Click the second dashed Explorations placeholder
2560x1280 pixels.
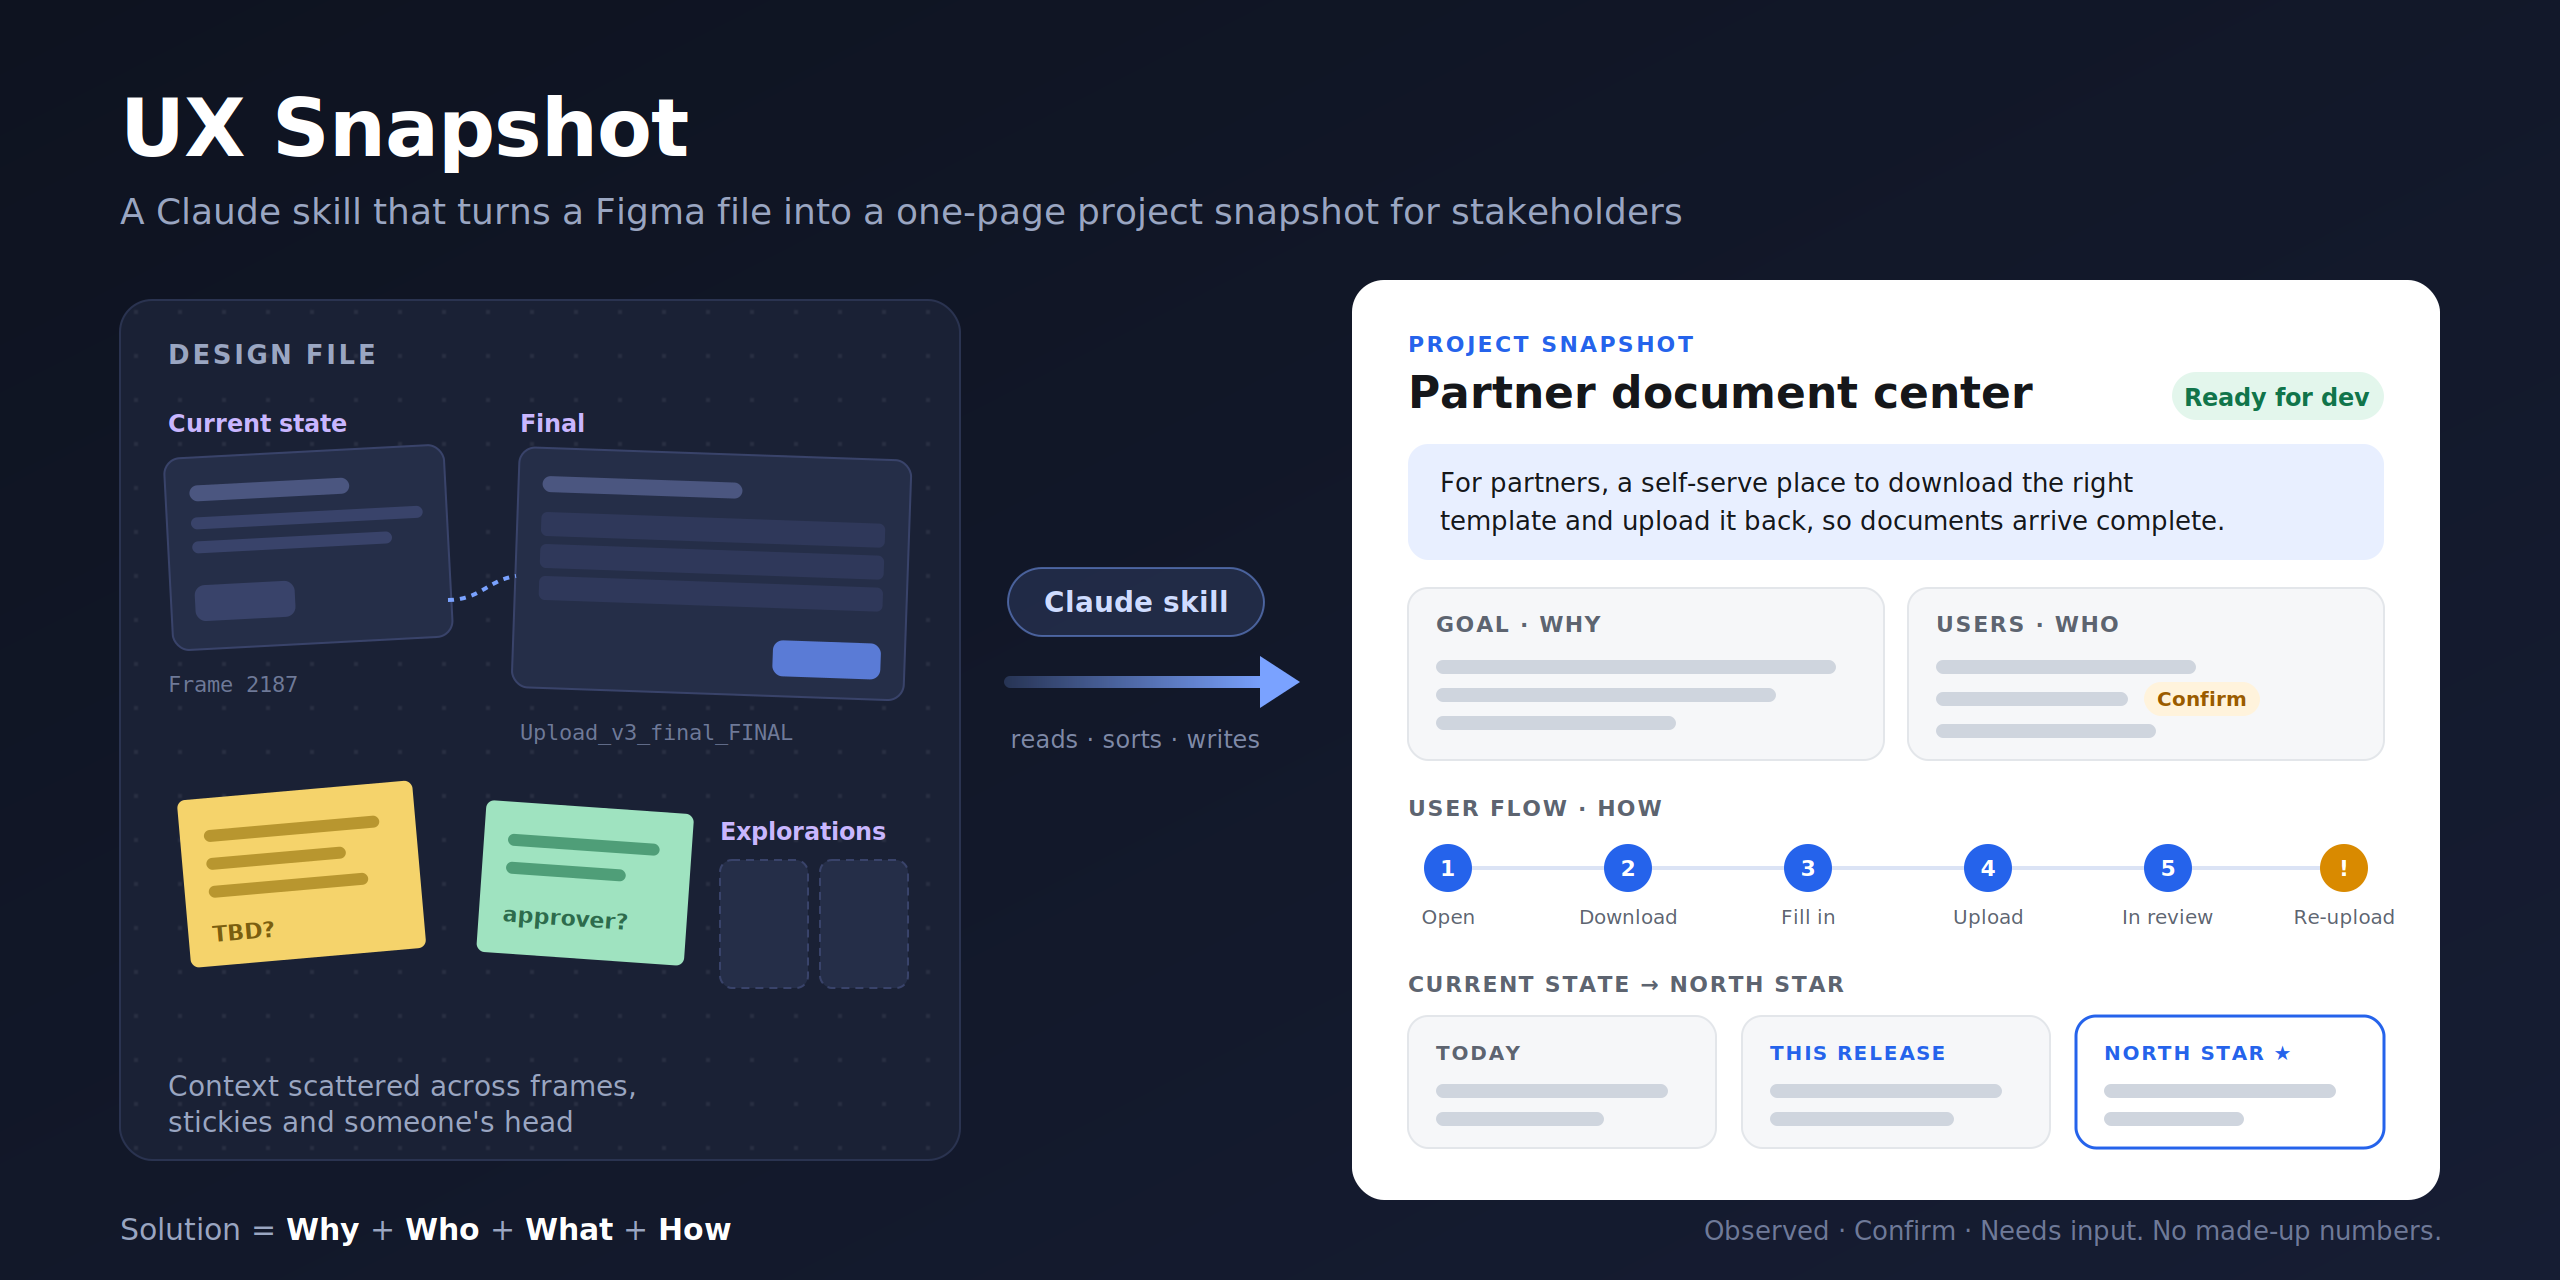tap(864, 924)
